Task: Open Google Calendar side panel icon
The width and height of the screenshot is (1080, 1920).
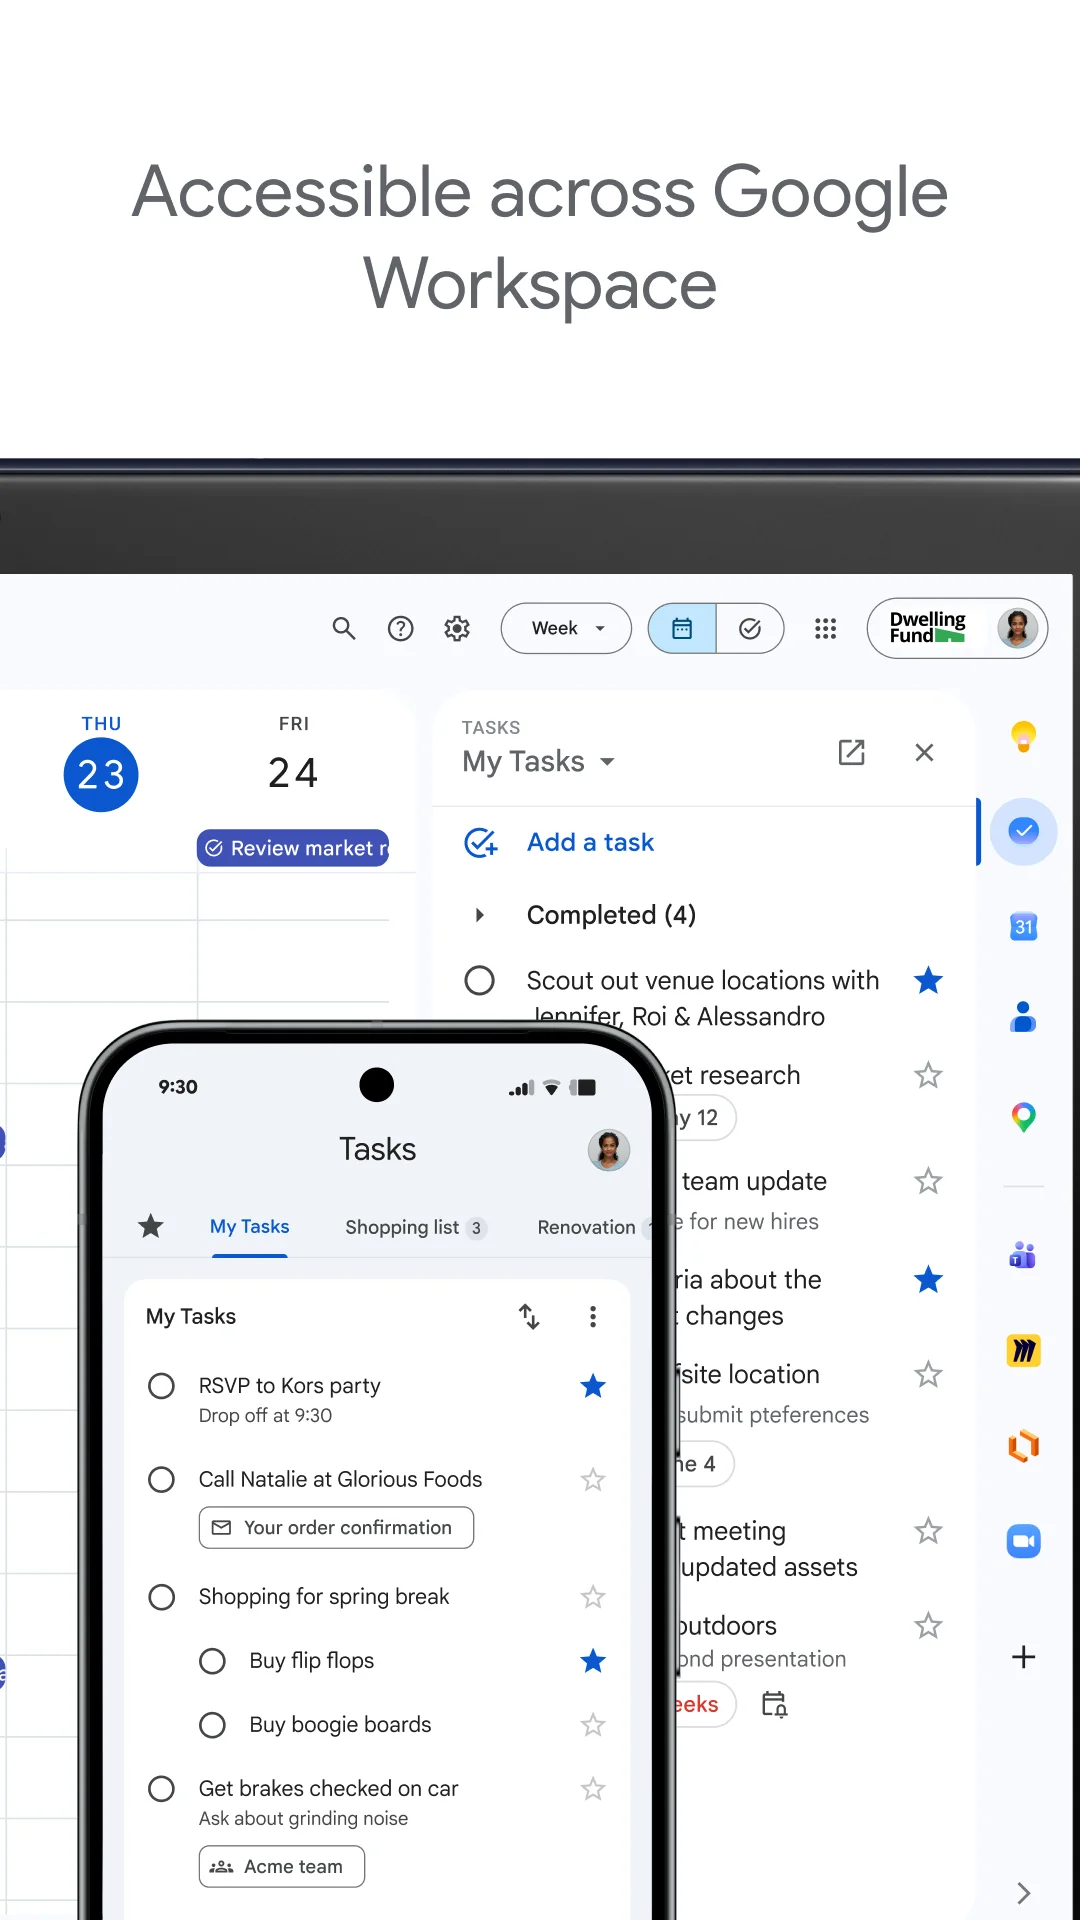Action: pos(1023,927)
